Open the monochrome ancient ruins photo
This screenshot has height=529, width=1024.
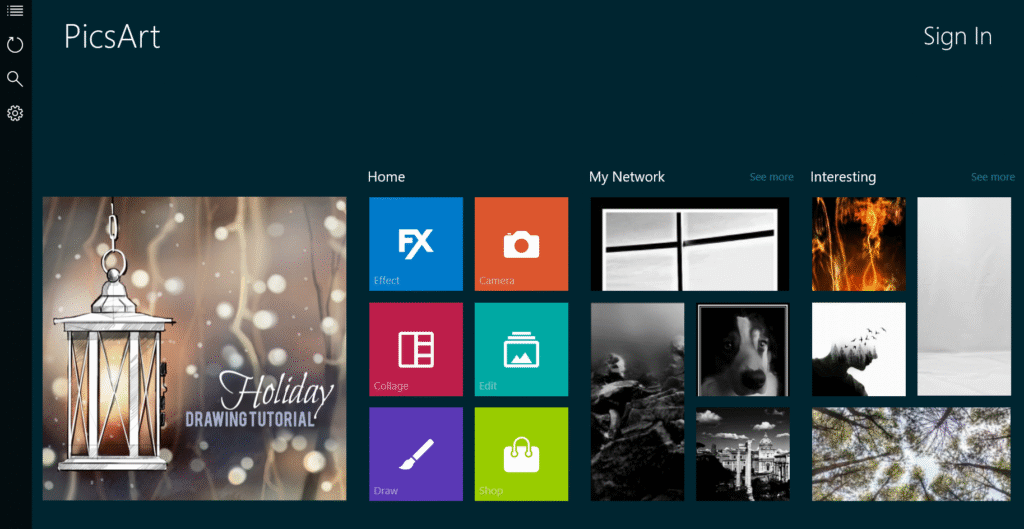pyautogui.click(x=743, y=454)
